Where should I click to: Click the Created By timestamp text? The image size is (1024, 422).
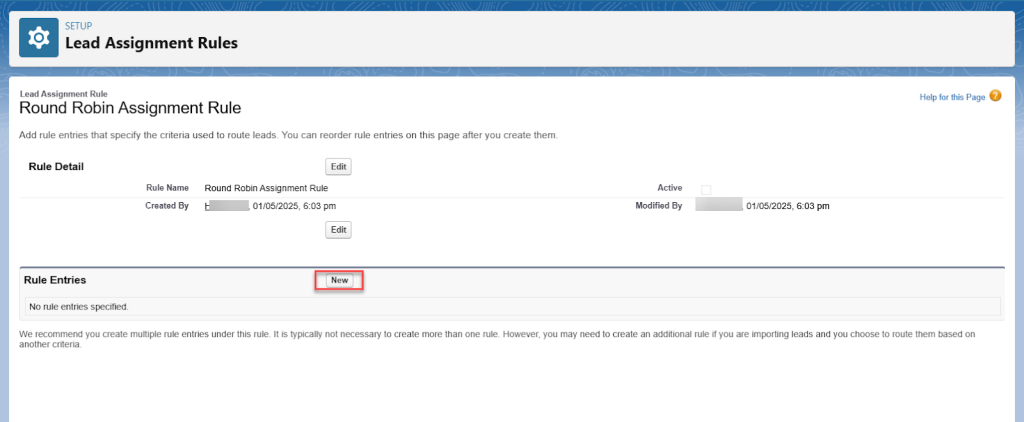click(x=294, y=206)
